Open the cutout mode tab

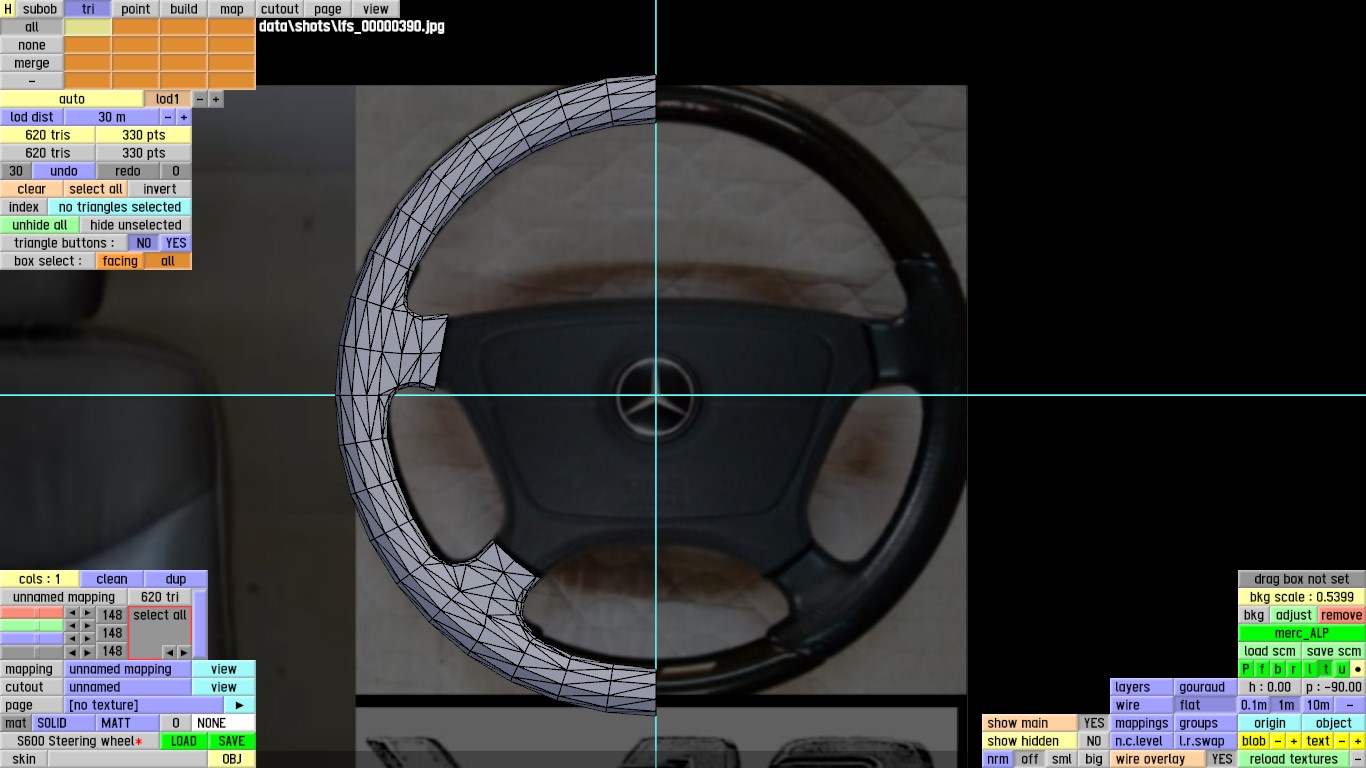pos(280,9)
